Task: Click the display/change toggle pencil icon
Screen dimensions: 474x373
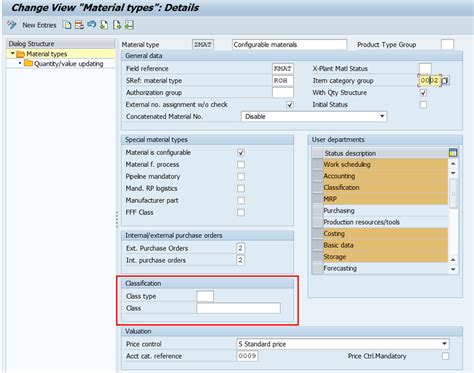Action: [x=12, y=25]
